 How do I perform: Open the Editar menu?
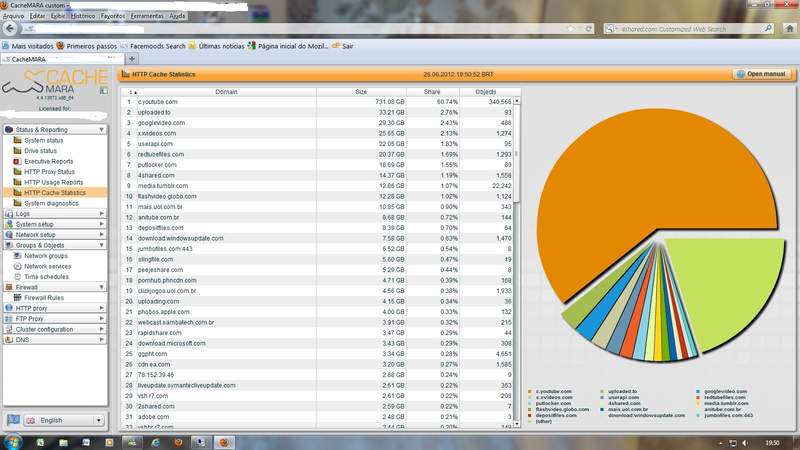click(37, 16)
